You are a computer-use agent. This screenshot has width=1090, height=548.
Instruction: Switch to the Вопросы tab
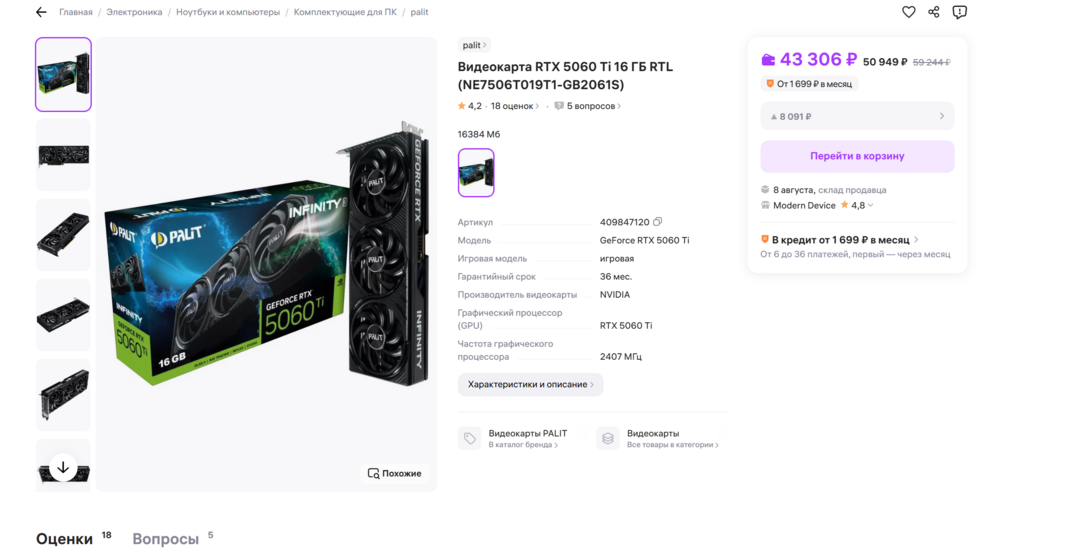click(x=166, y=539)
